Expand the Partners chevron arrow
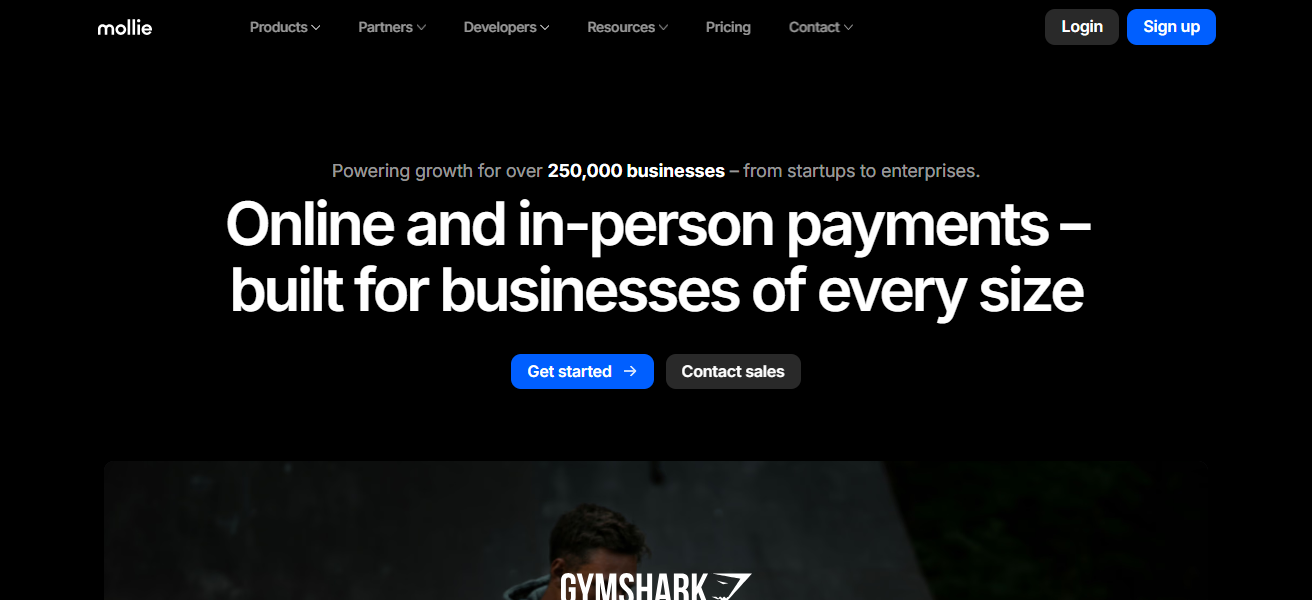The height and width of the screenshot is (600, 1312). (x=421, y=28)
